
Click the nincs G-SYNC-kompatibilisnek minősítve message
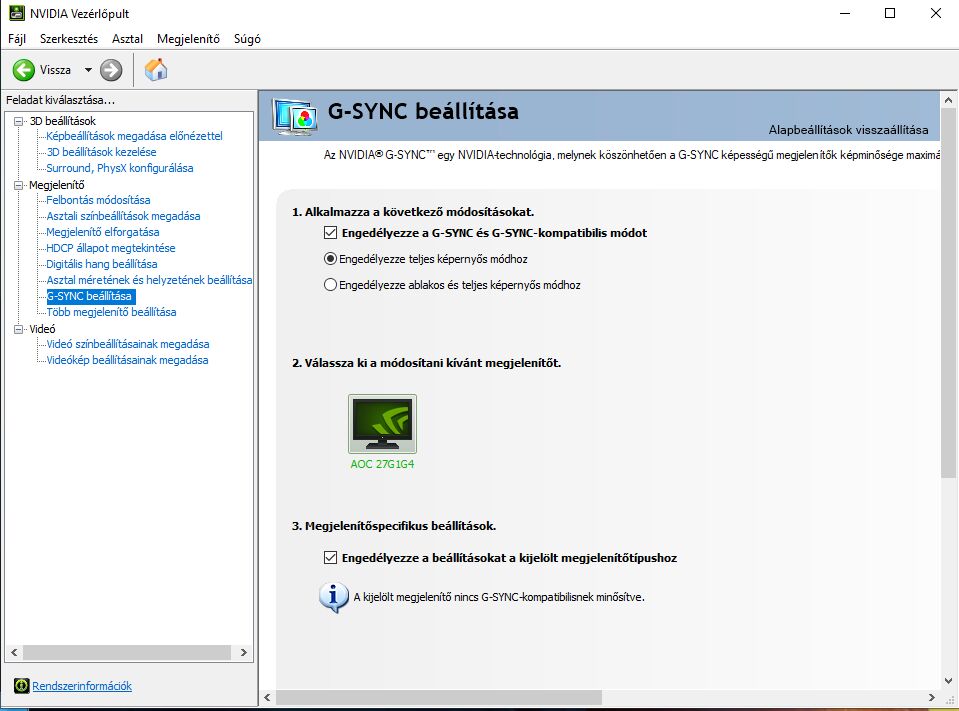(499, 597)
